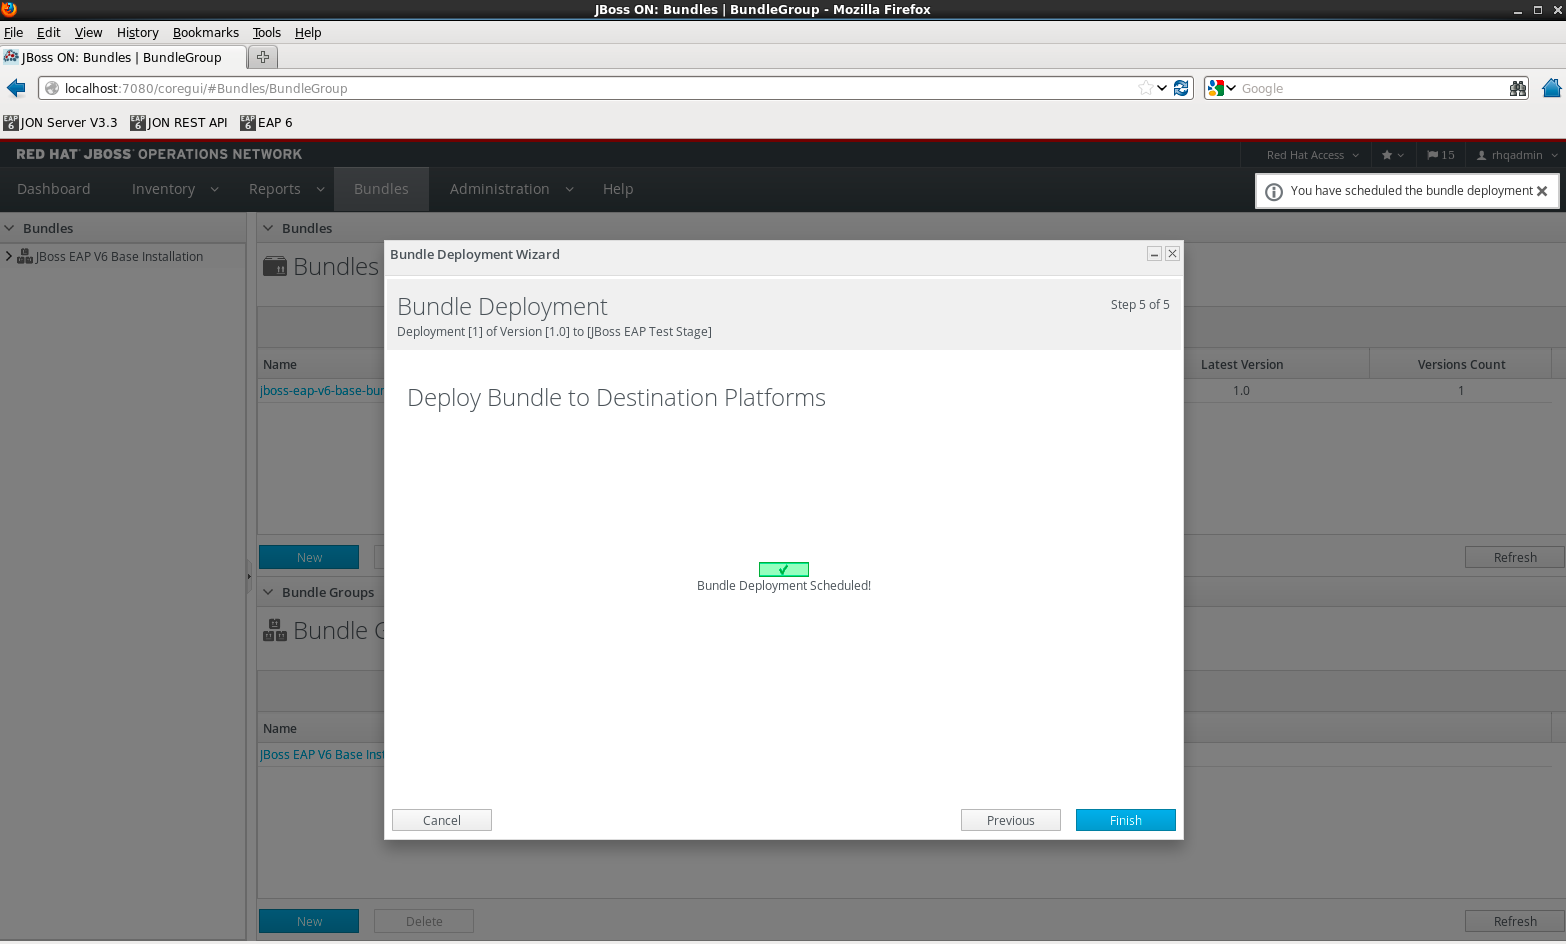This screenshot has height=944, width=1566.
Task: Dismiss the scheduled deployment notification
Action: [x=1542, y=191]
